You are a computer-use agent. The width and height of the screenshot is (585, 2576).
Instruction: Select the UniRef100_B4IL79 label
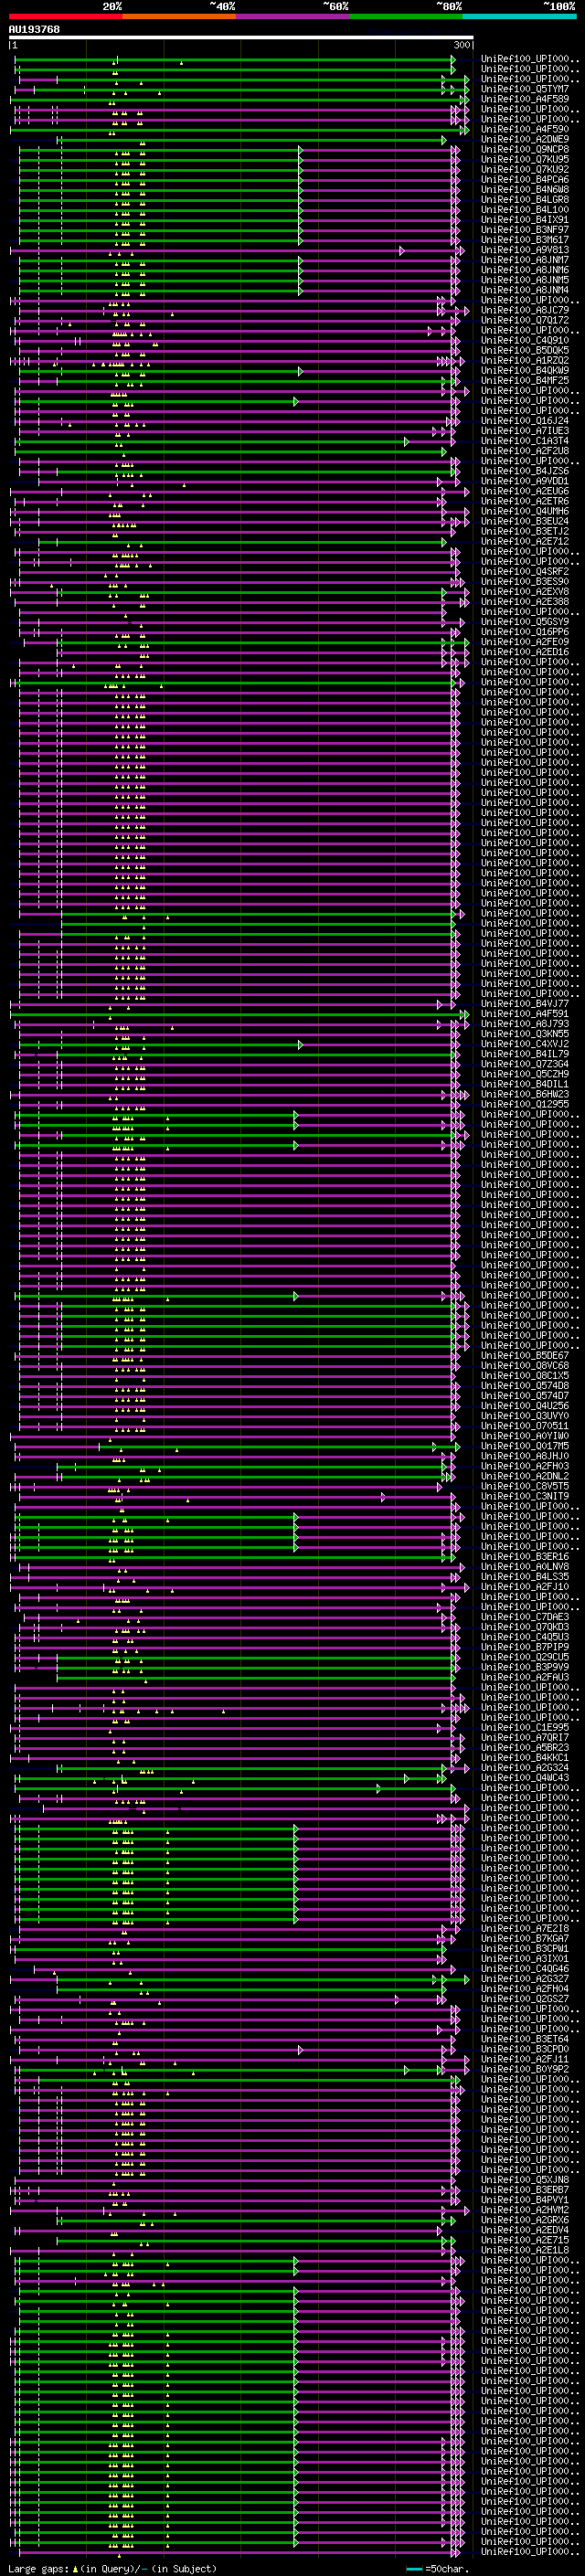point(525,1053)
